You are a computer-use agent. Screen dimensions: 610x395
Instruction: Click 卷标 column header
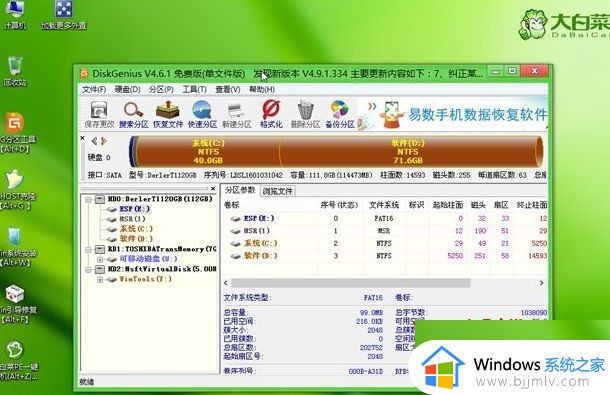[x=231, y=205]
